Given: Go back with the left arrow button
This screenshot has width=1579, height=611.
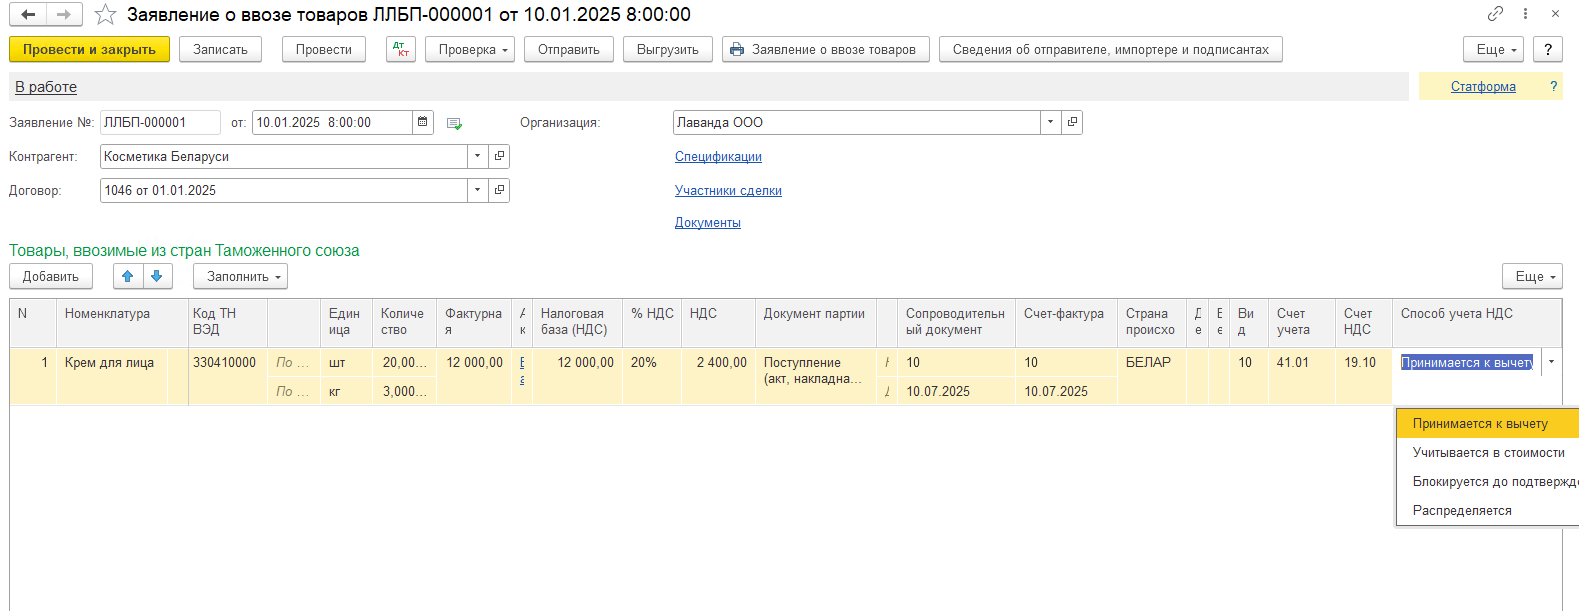Looking at the screenshot, I should pos(28,14).
